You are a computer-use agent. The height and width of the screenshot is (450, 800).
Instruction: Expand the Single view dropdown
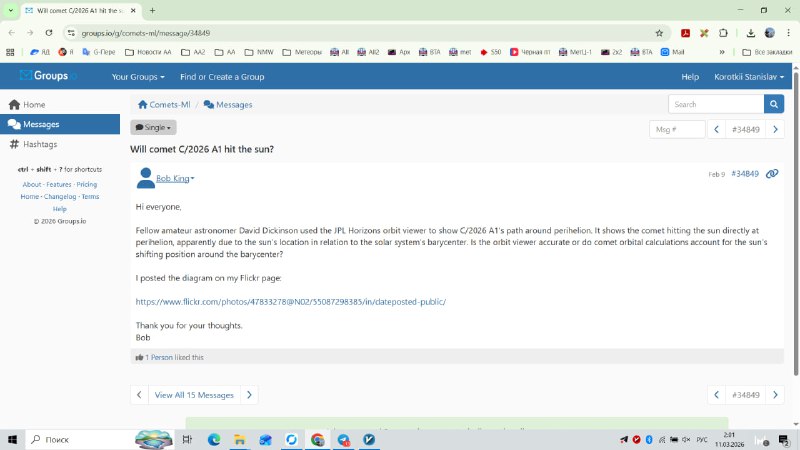(x=153, y=128)
